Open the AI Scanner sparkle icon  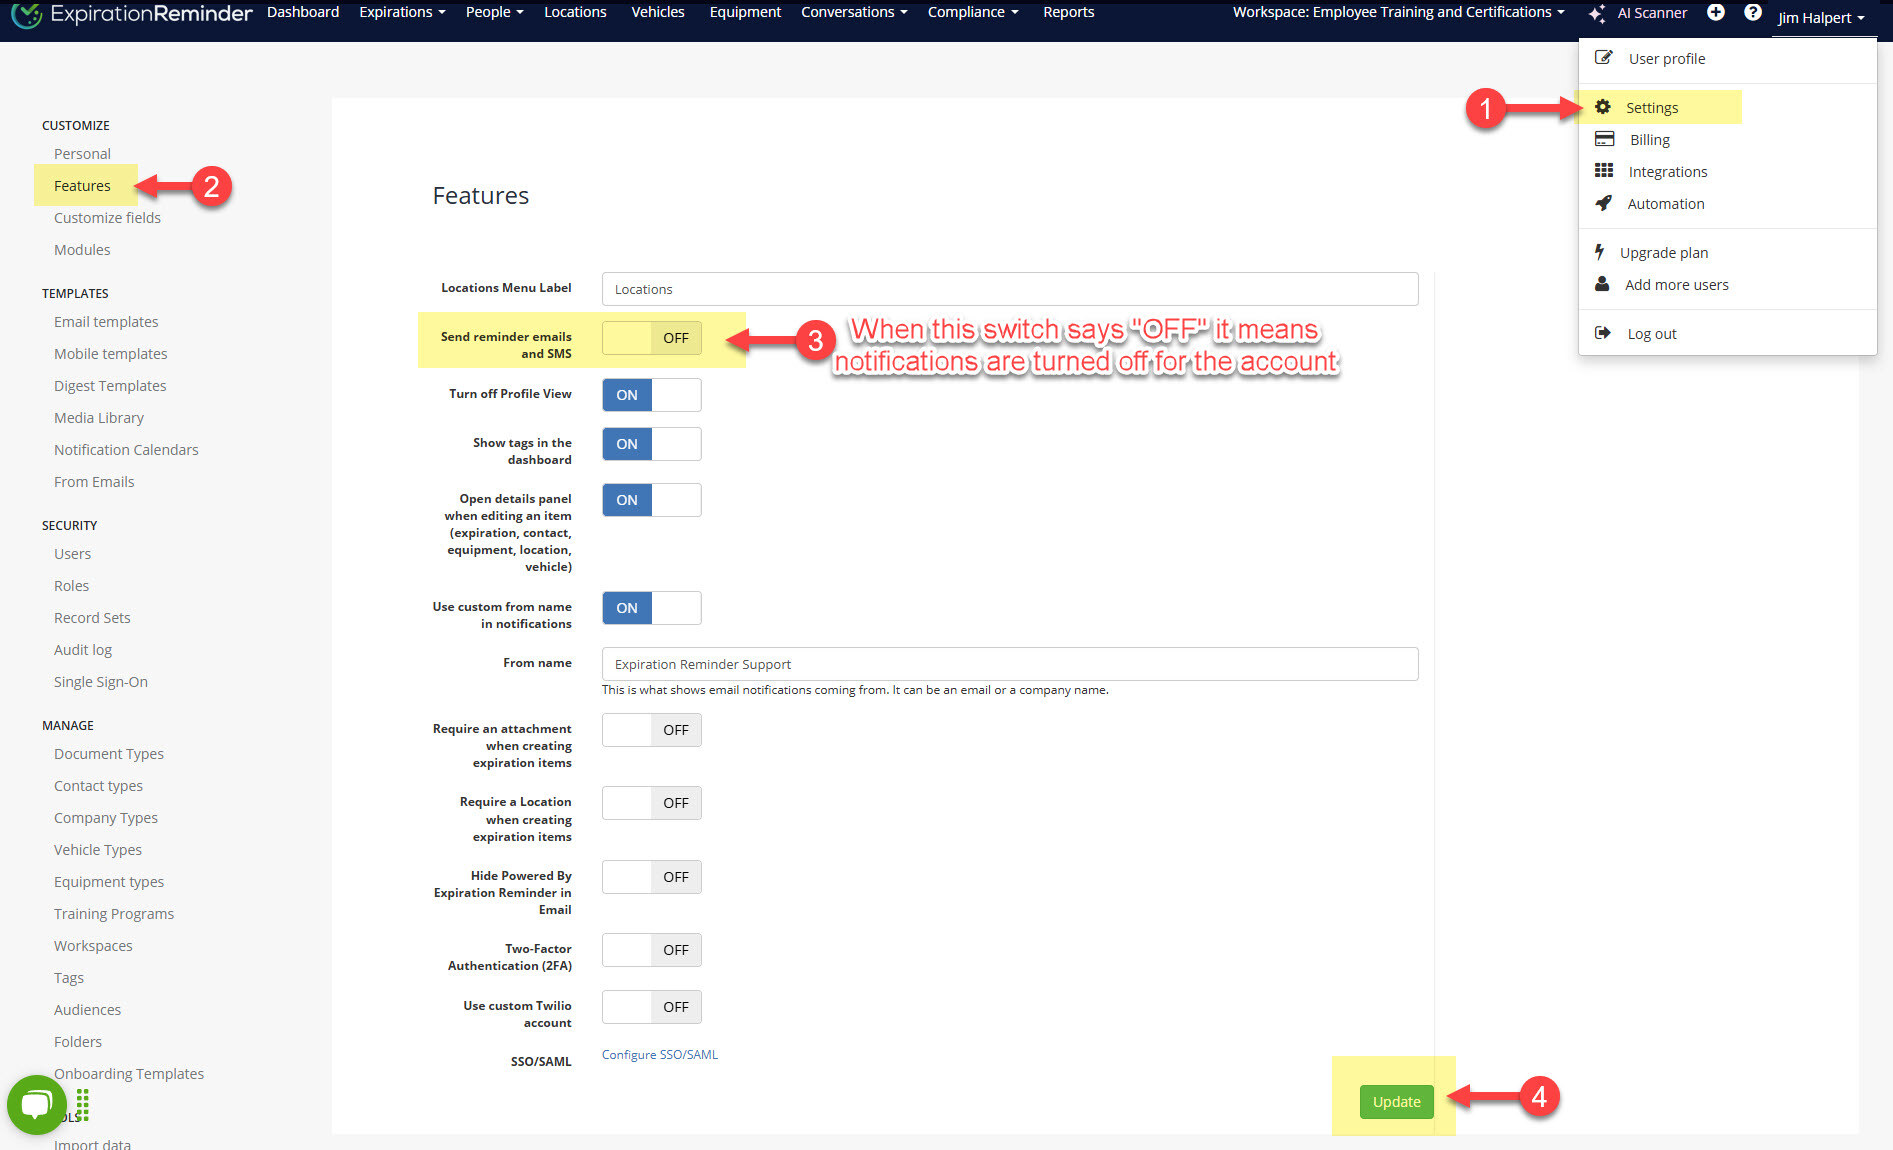point(1597,13)
